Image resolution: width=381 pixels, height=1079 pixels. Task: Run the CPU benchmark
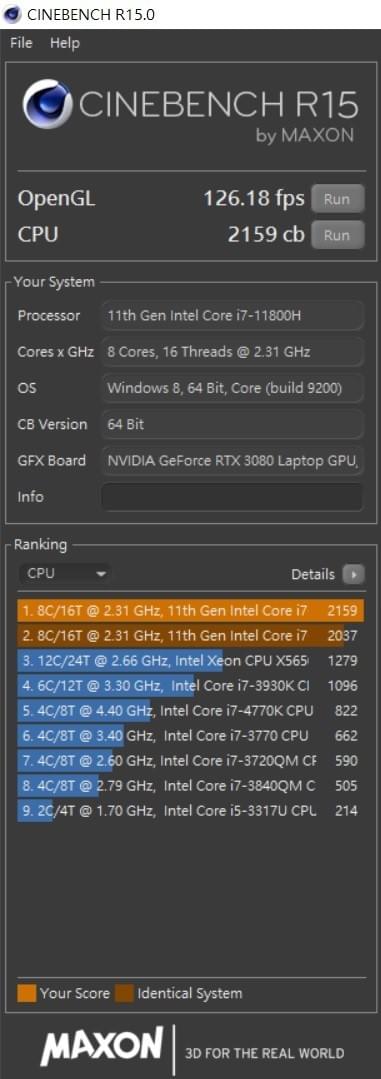[x=337, y=235]
